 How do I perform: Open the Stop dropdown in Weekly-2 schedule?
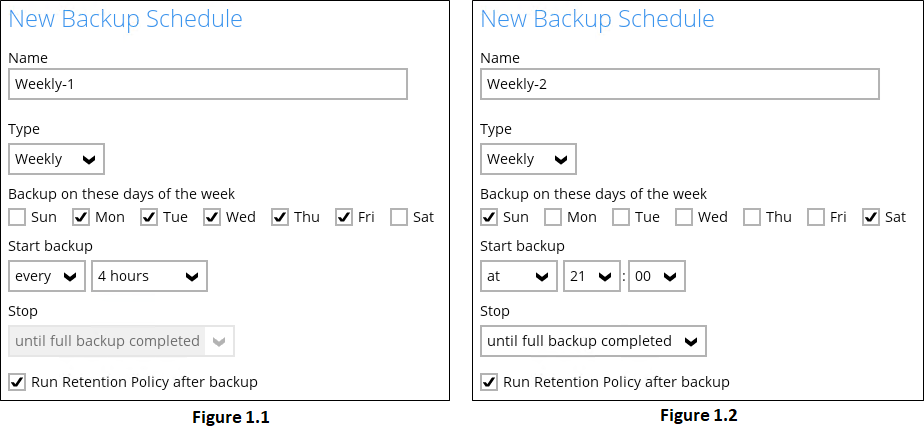pos(593,341)
